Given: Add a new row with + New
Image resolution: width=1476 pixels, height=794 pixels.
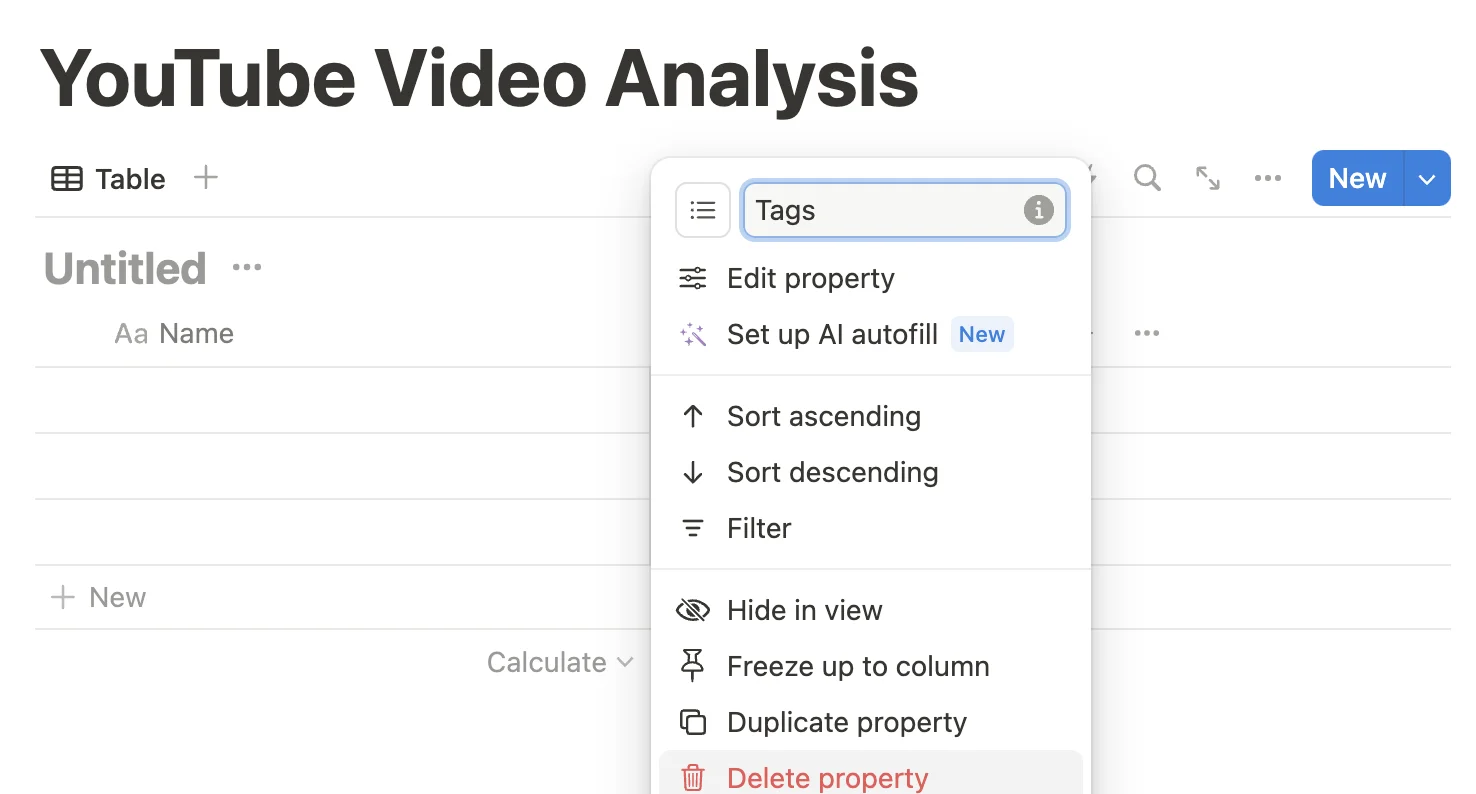Looking at the screenshot, I should coord(98,597).
